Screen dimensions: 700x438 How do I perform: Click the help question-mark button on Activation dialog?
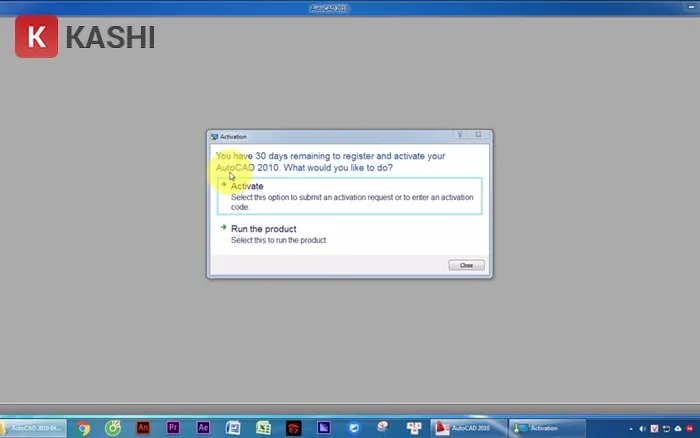click(x=460, y=134)
